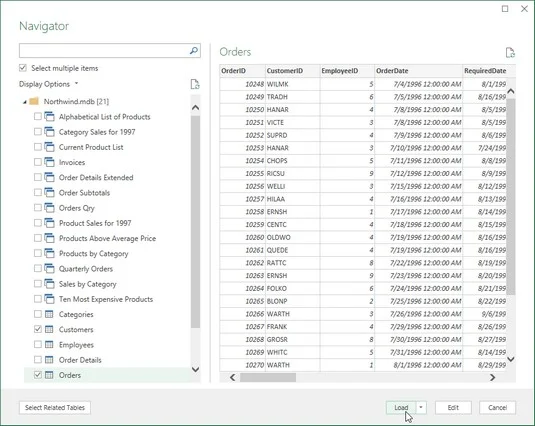Check the Employees table checkbox
Image resolution: width=535 pixels, height=426 pixels.
(38, 344)
